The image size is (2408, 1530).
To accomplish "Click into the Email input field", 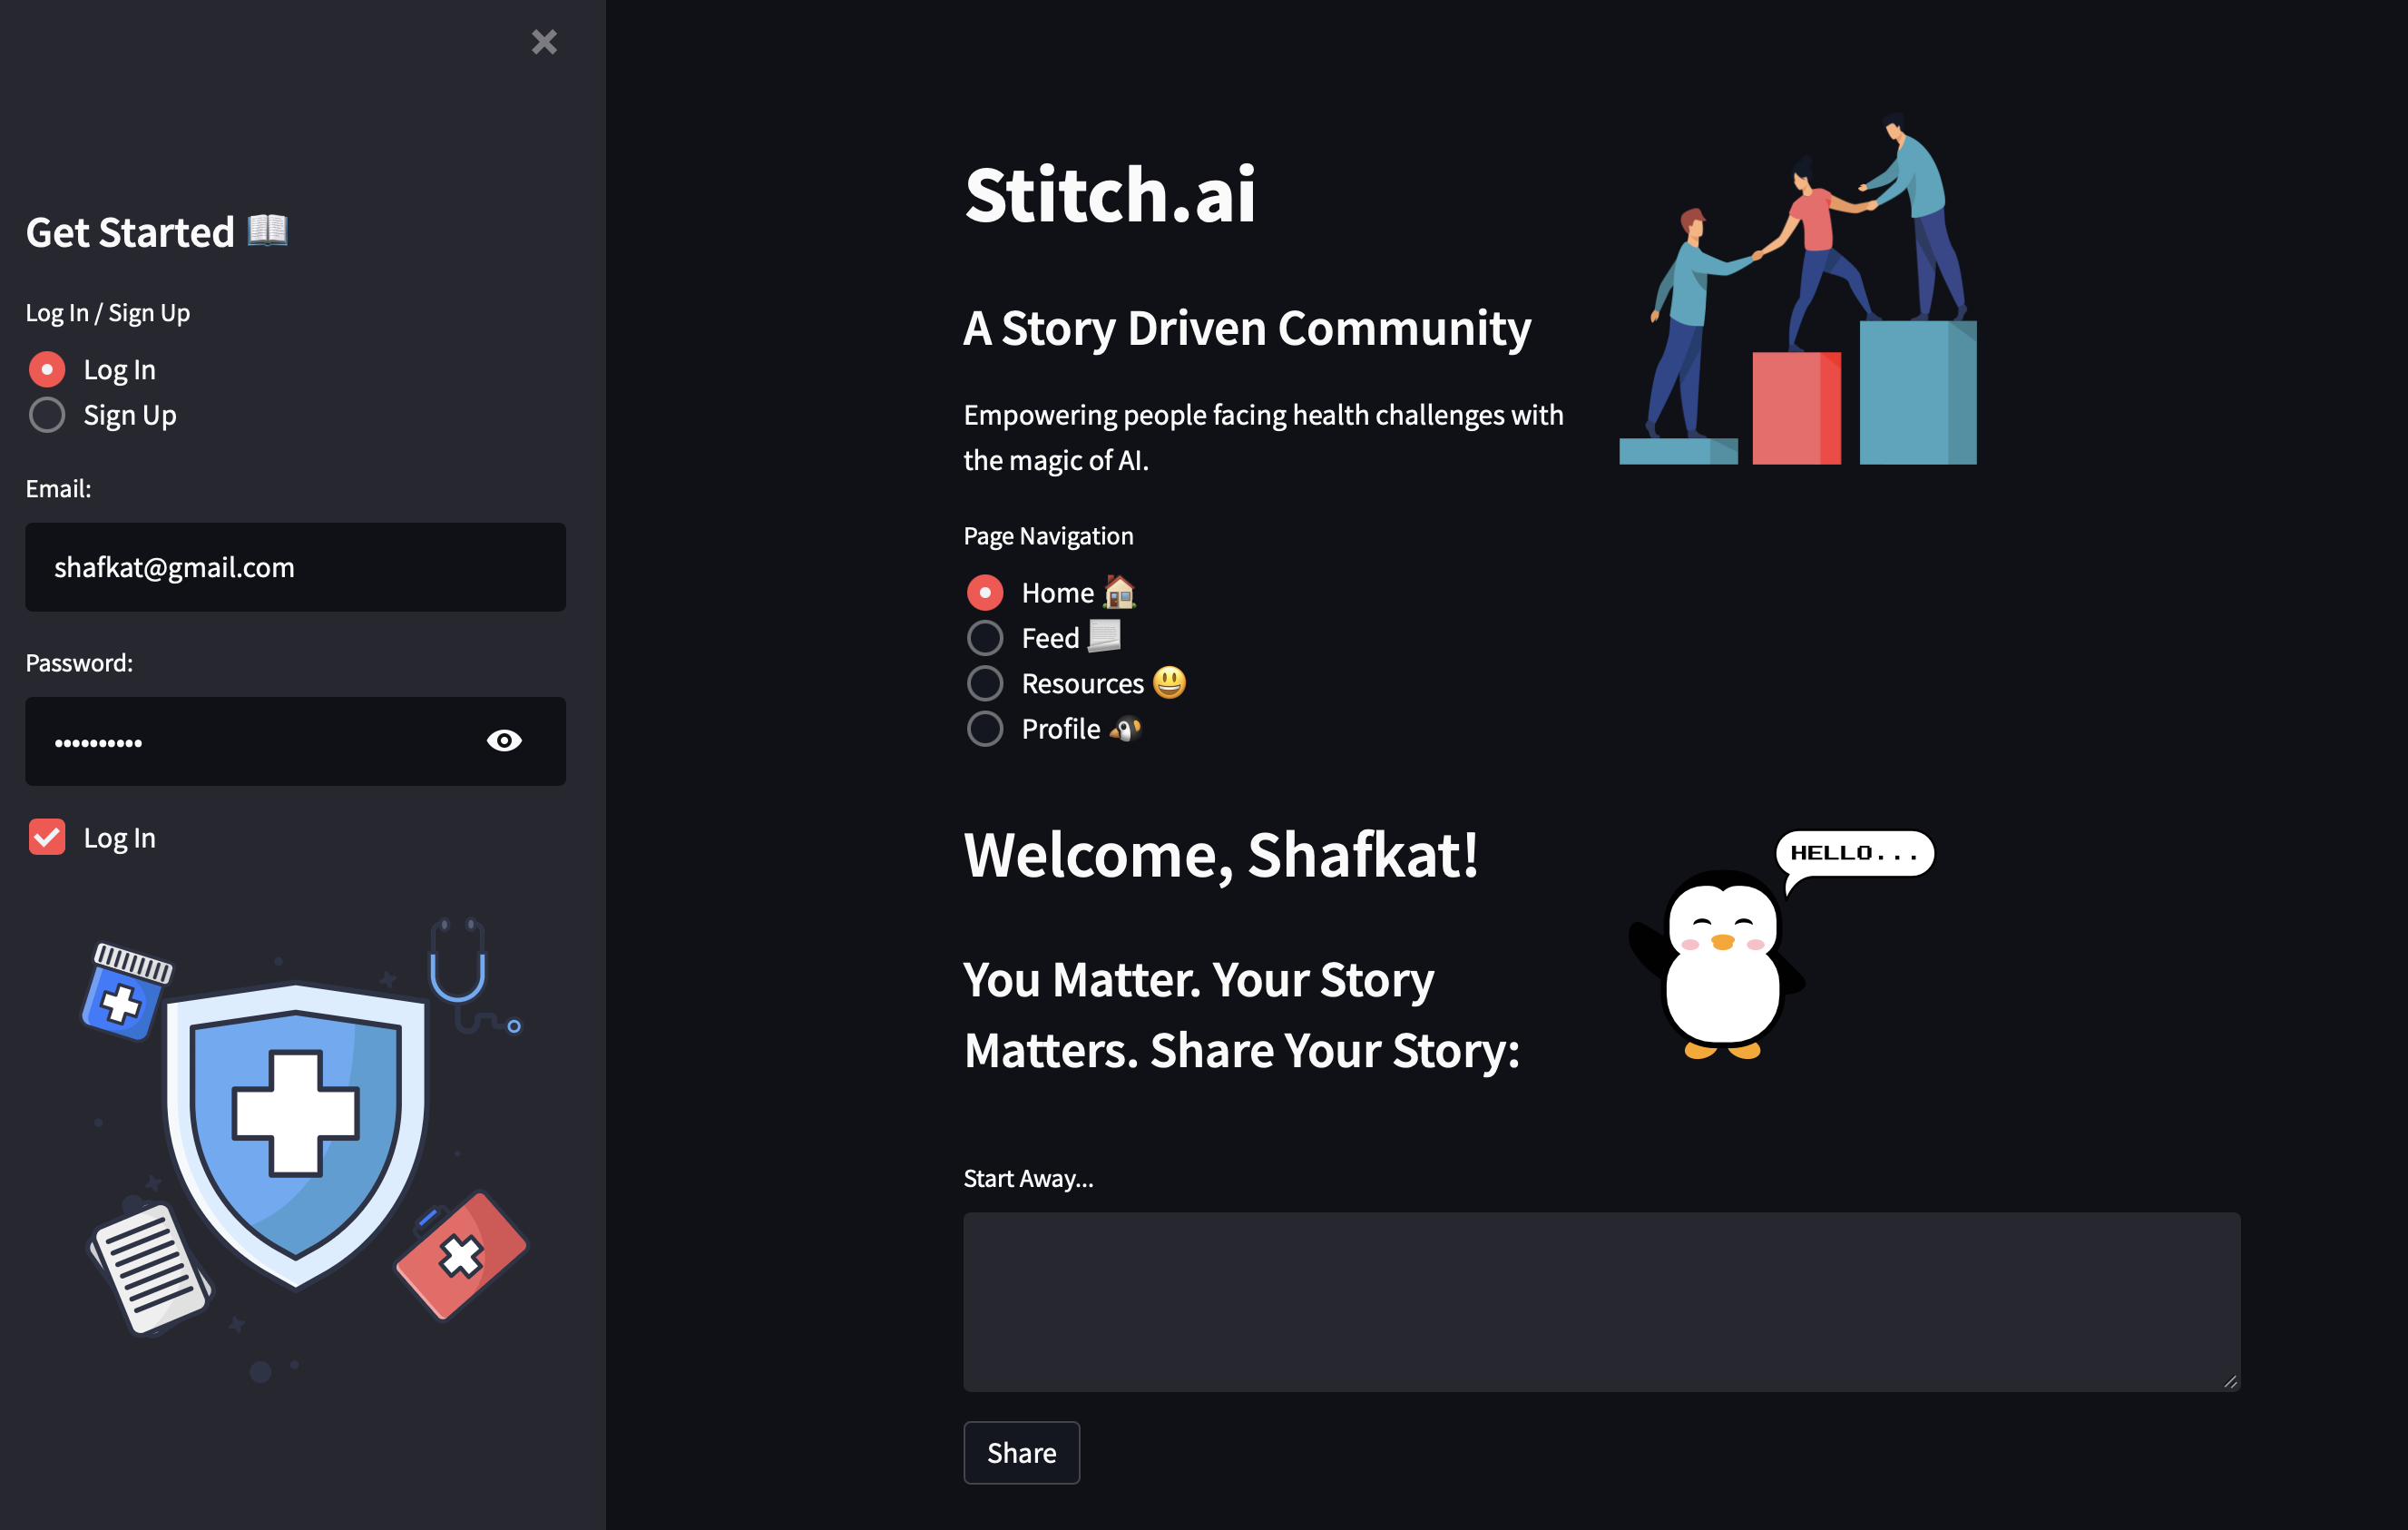I will tap(295, 567).
